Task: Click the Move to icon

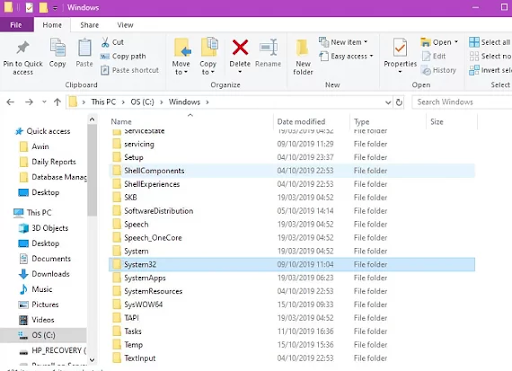Action: pos(182,48)
